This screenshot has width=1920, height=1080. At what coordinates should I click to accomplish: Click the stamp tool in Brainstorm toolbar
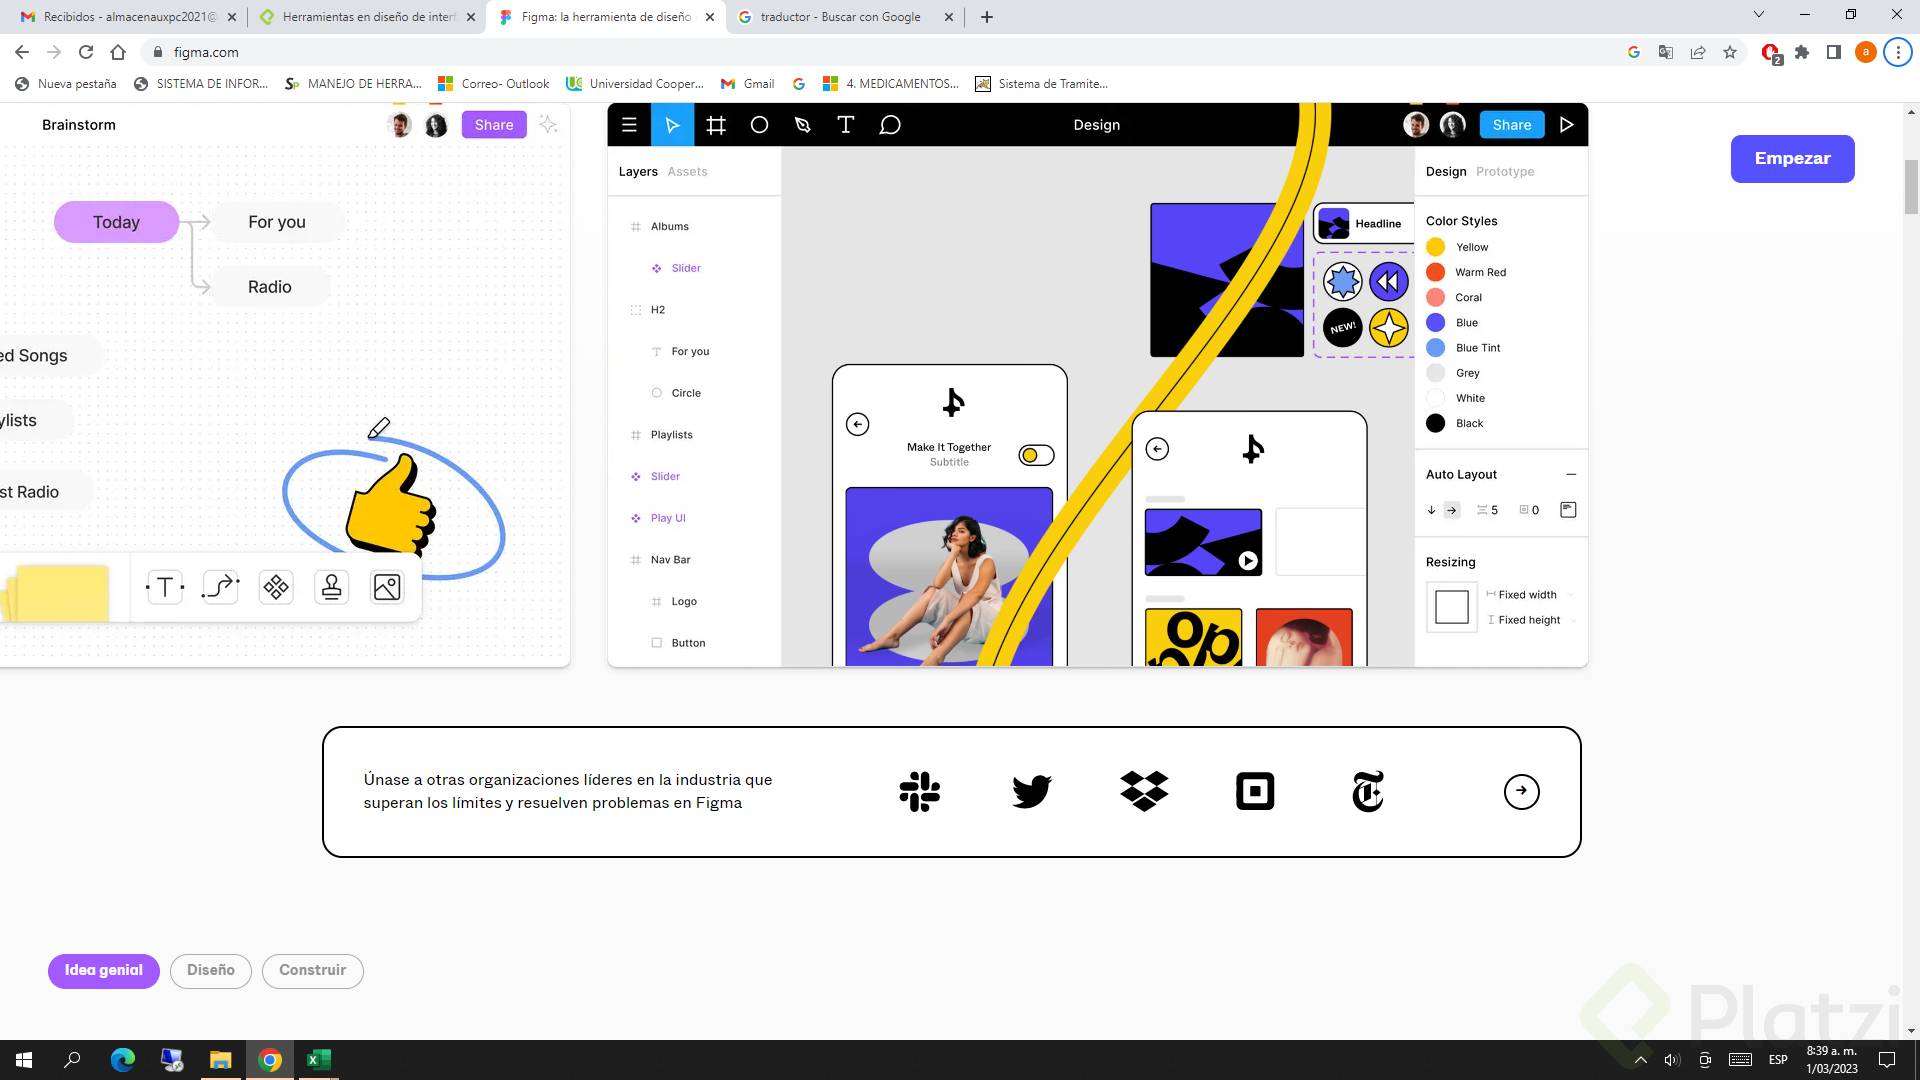pos(331,587)
